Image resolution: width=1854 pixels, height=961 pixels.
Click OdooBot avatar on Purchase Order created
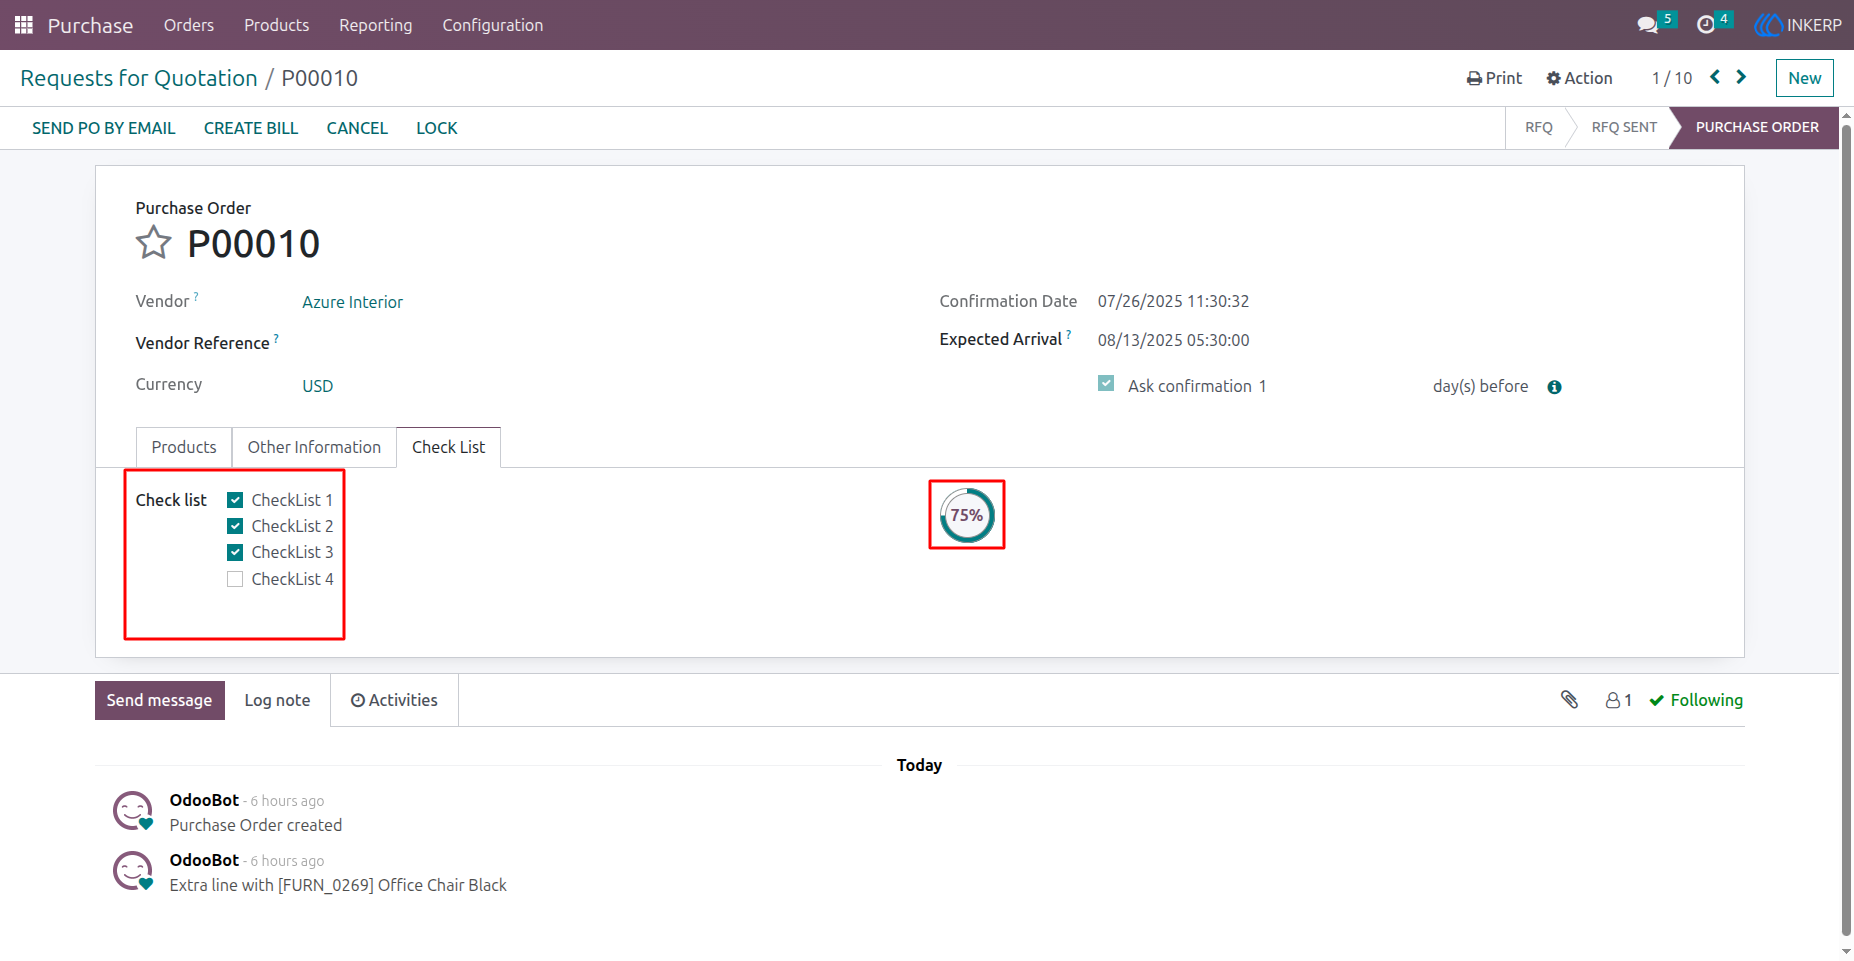coord(133,811)
